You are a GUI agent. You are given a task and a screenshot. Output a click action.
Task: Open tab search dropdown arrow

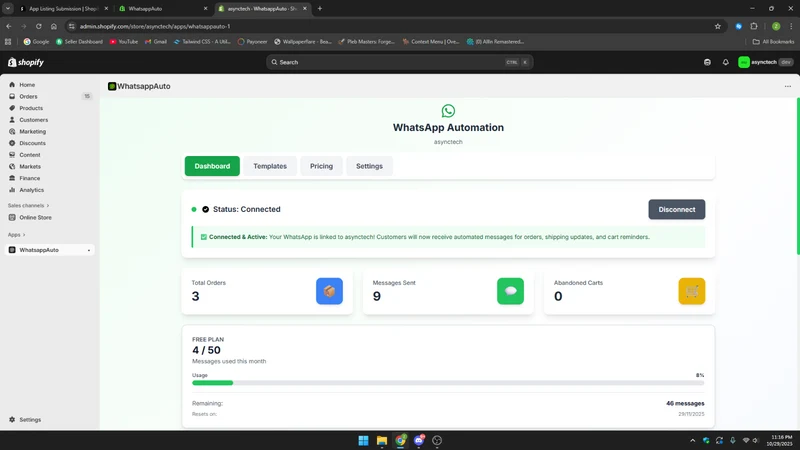point(8,8)
